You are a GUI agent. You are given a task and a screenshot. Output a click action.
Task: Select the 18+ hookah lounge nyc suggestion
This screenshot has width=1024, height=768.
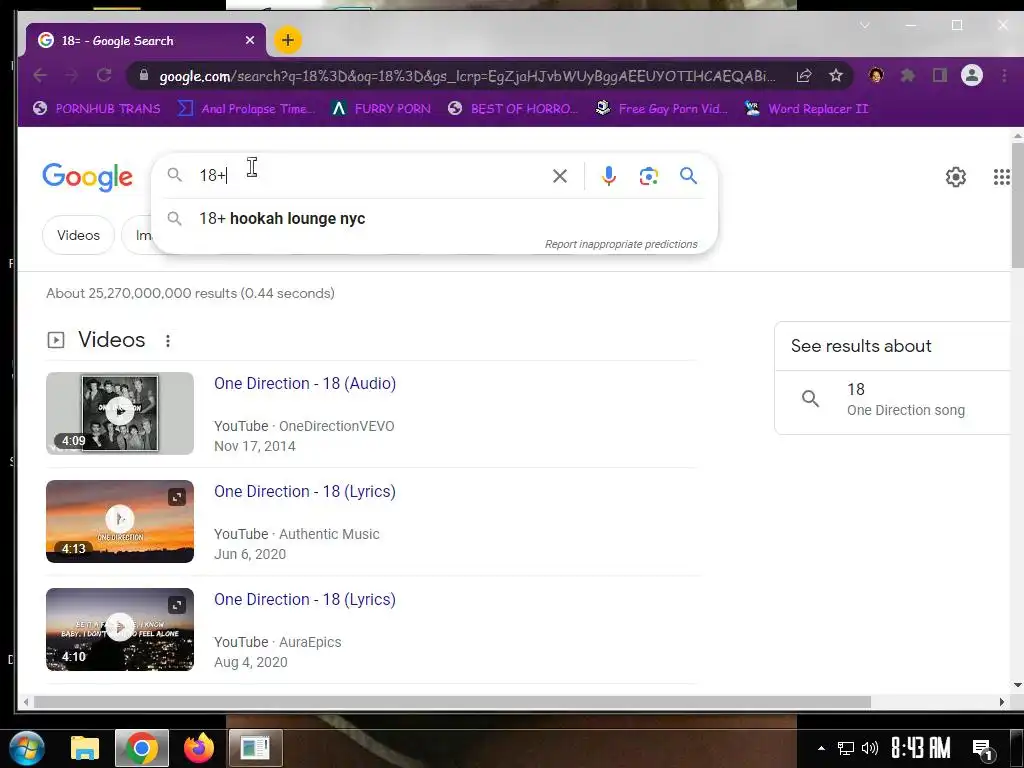[434, 219]
